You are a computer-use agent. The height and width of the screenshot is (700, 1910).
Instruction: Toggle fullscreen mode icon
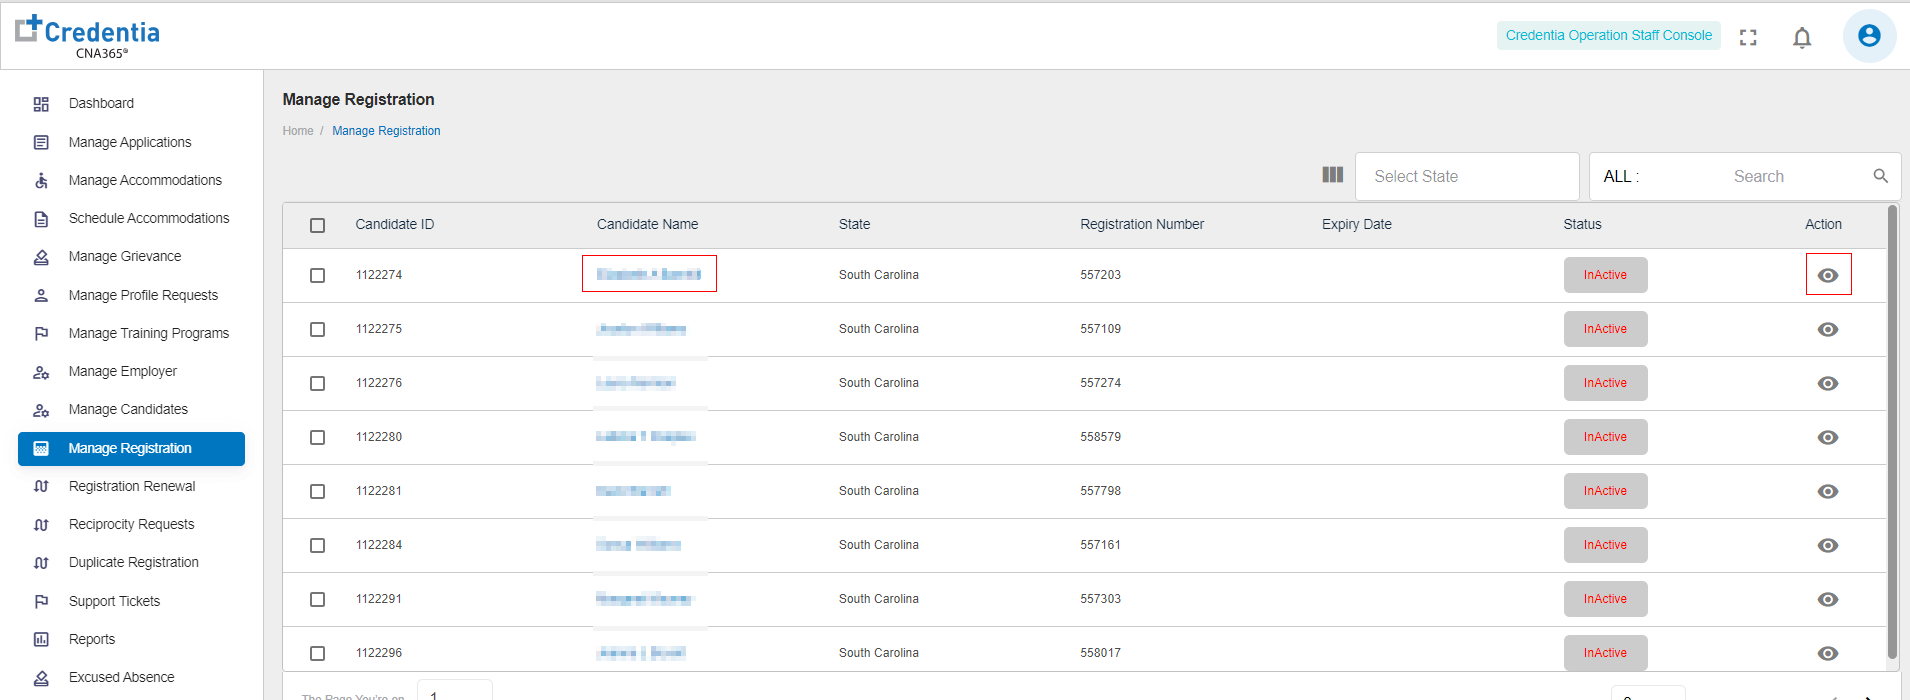pos(1748,38)
